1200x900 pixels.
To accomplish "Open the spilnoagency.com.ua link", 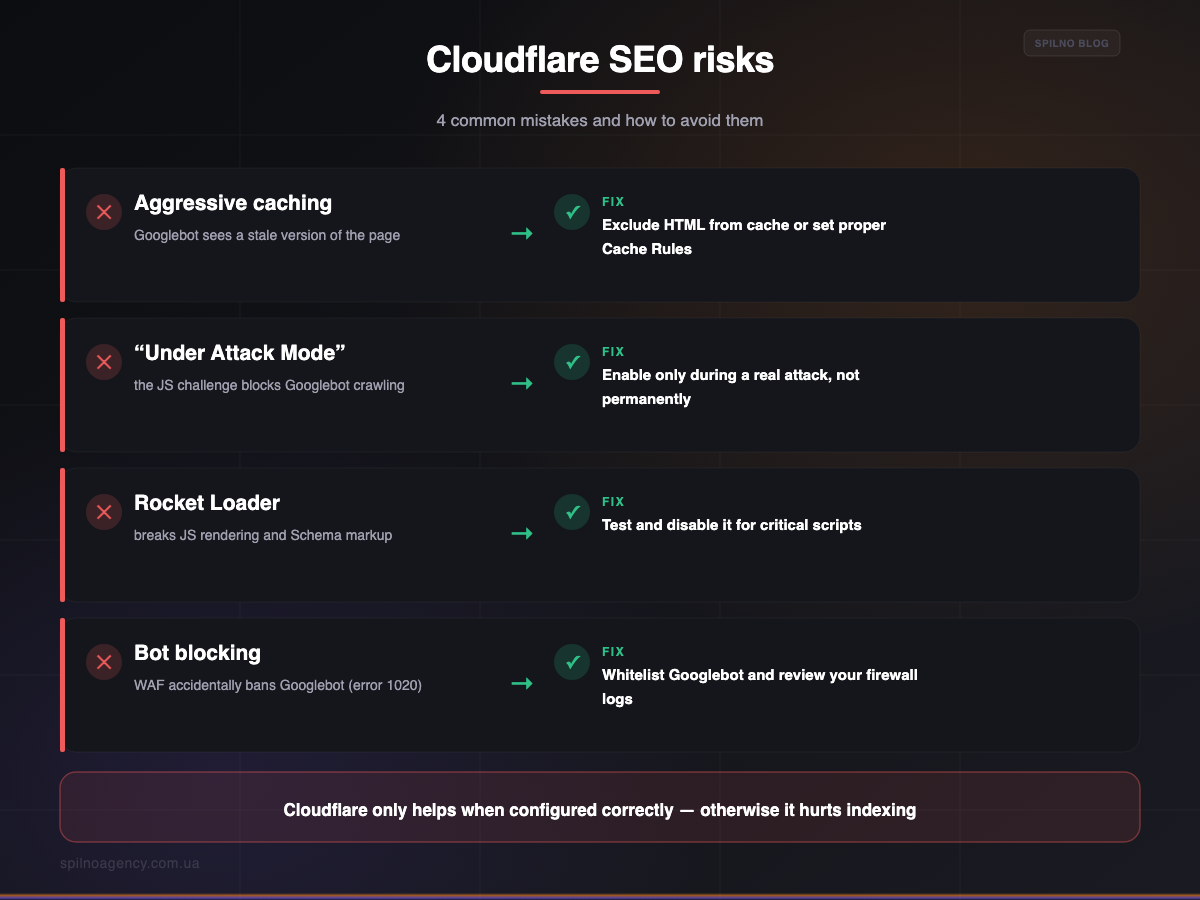I will tap(129, 862).
